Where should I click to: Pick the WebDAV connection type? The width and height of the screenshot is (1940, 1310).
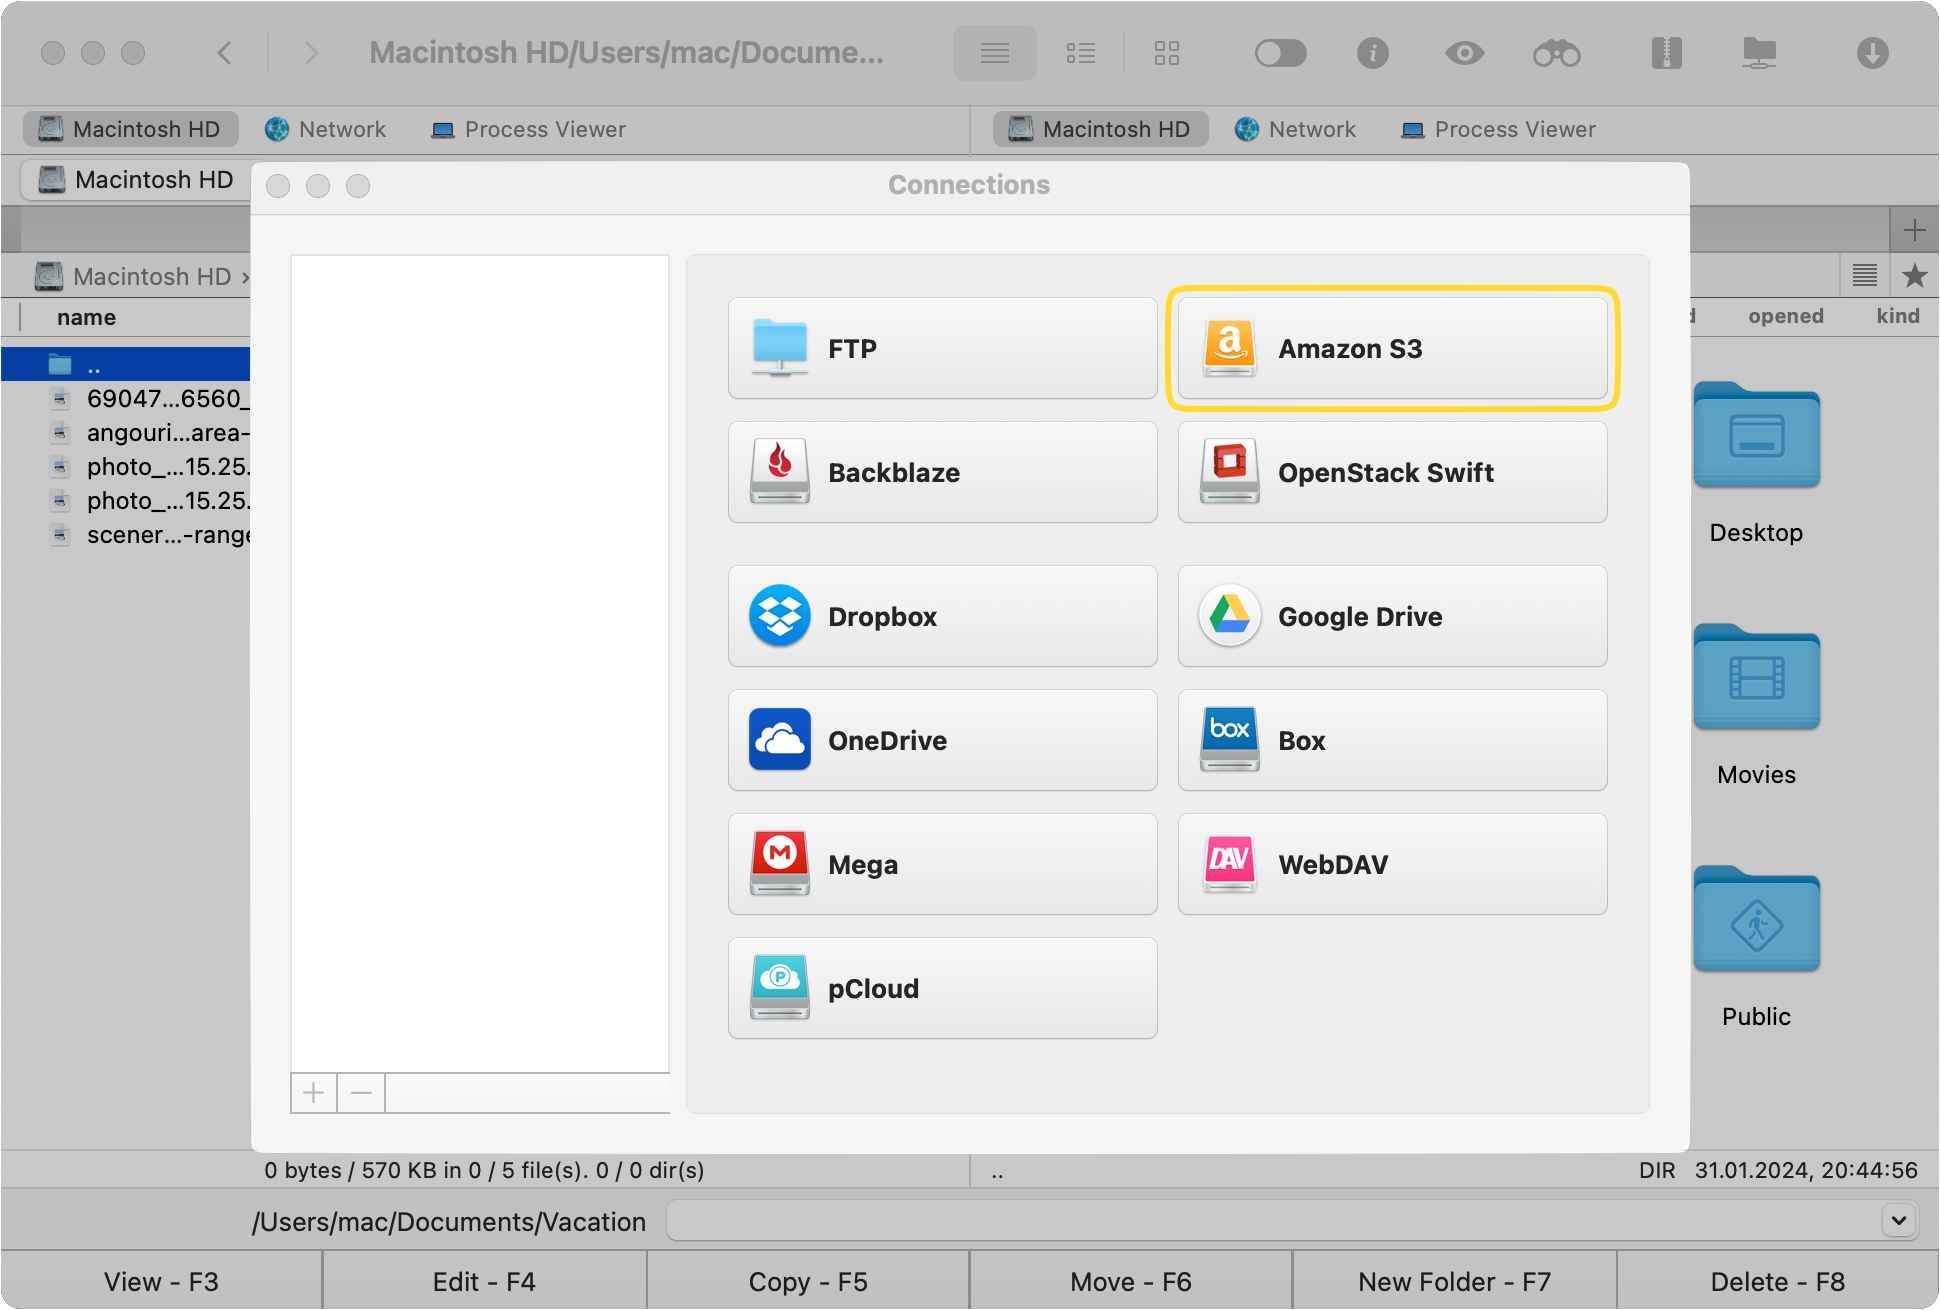click(x=1391, y=864)
